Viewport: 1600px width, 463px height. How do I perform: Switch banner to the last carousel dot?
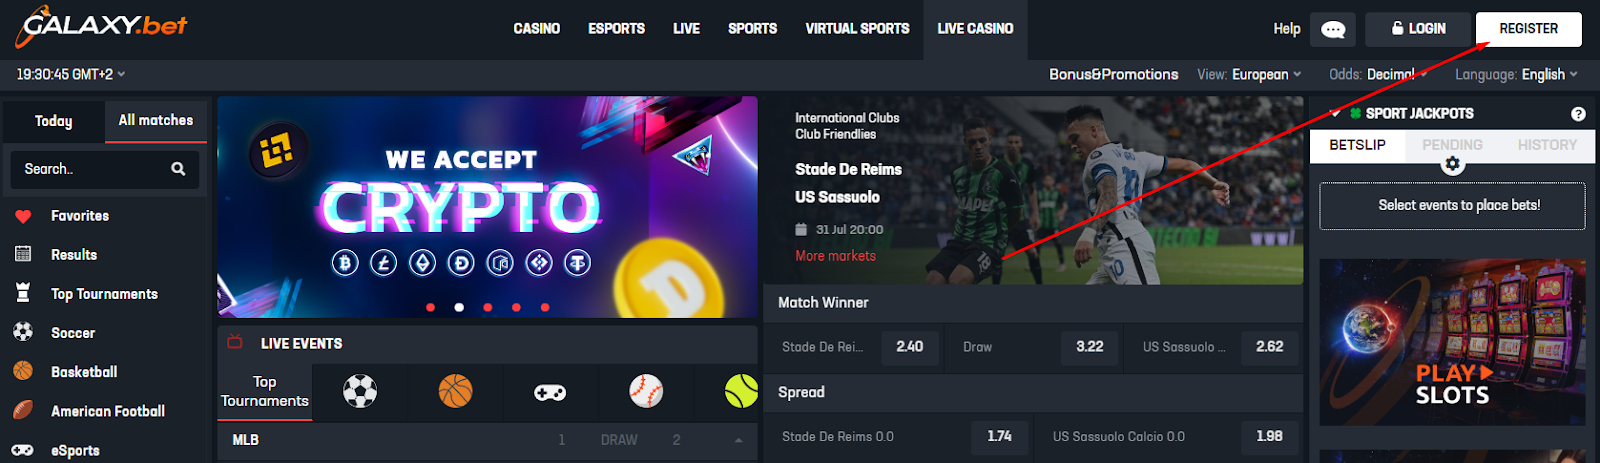(x=545, y=307)
